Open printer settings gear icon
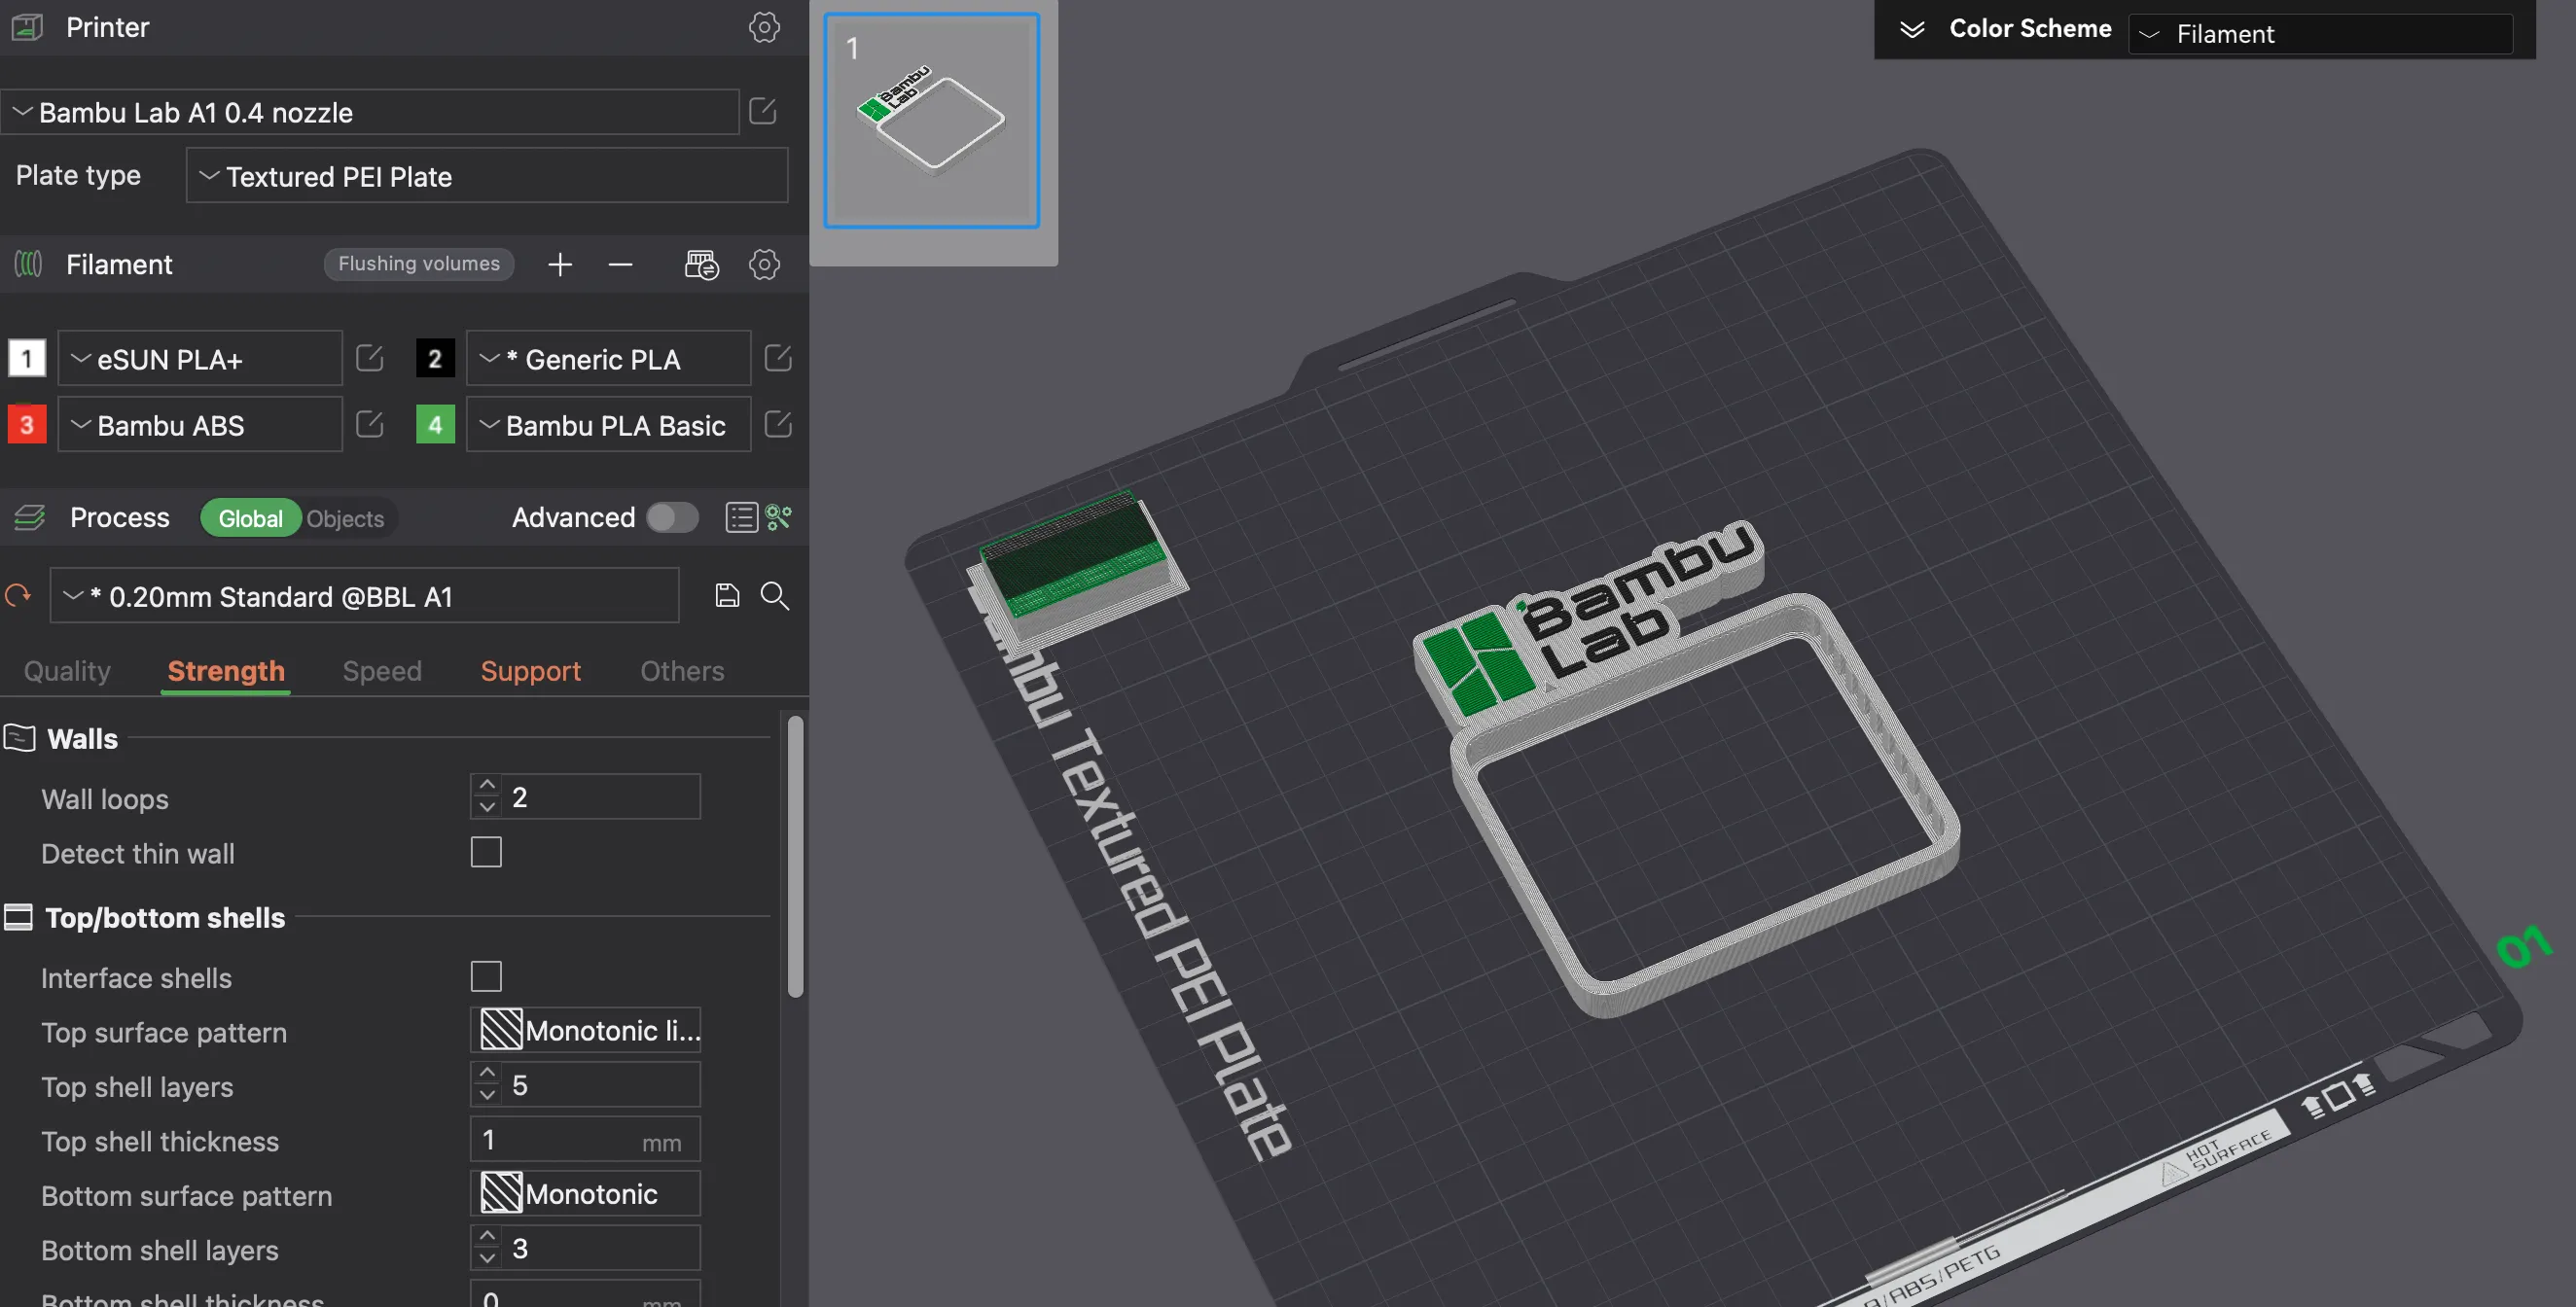The image size is (2576, 1307). [764, 27]
